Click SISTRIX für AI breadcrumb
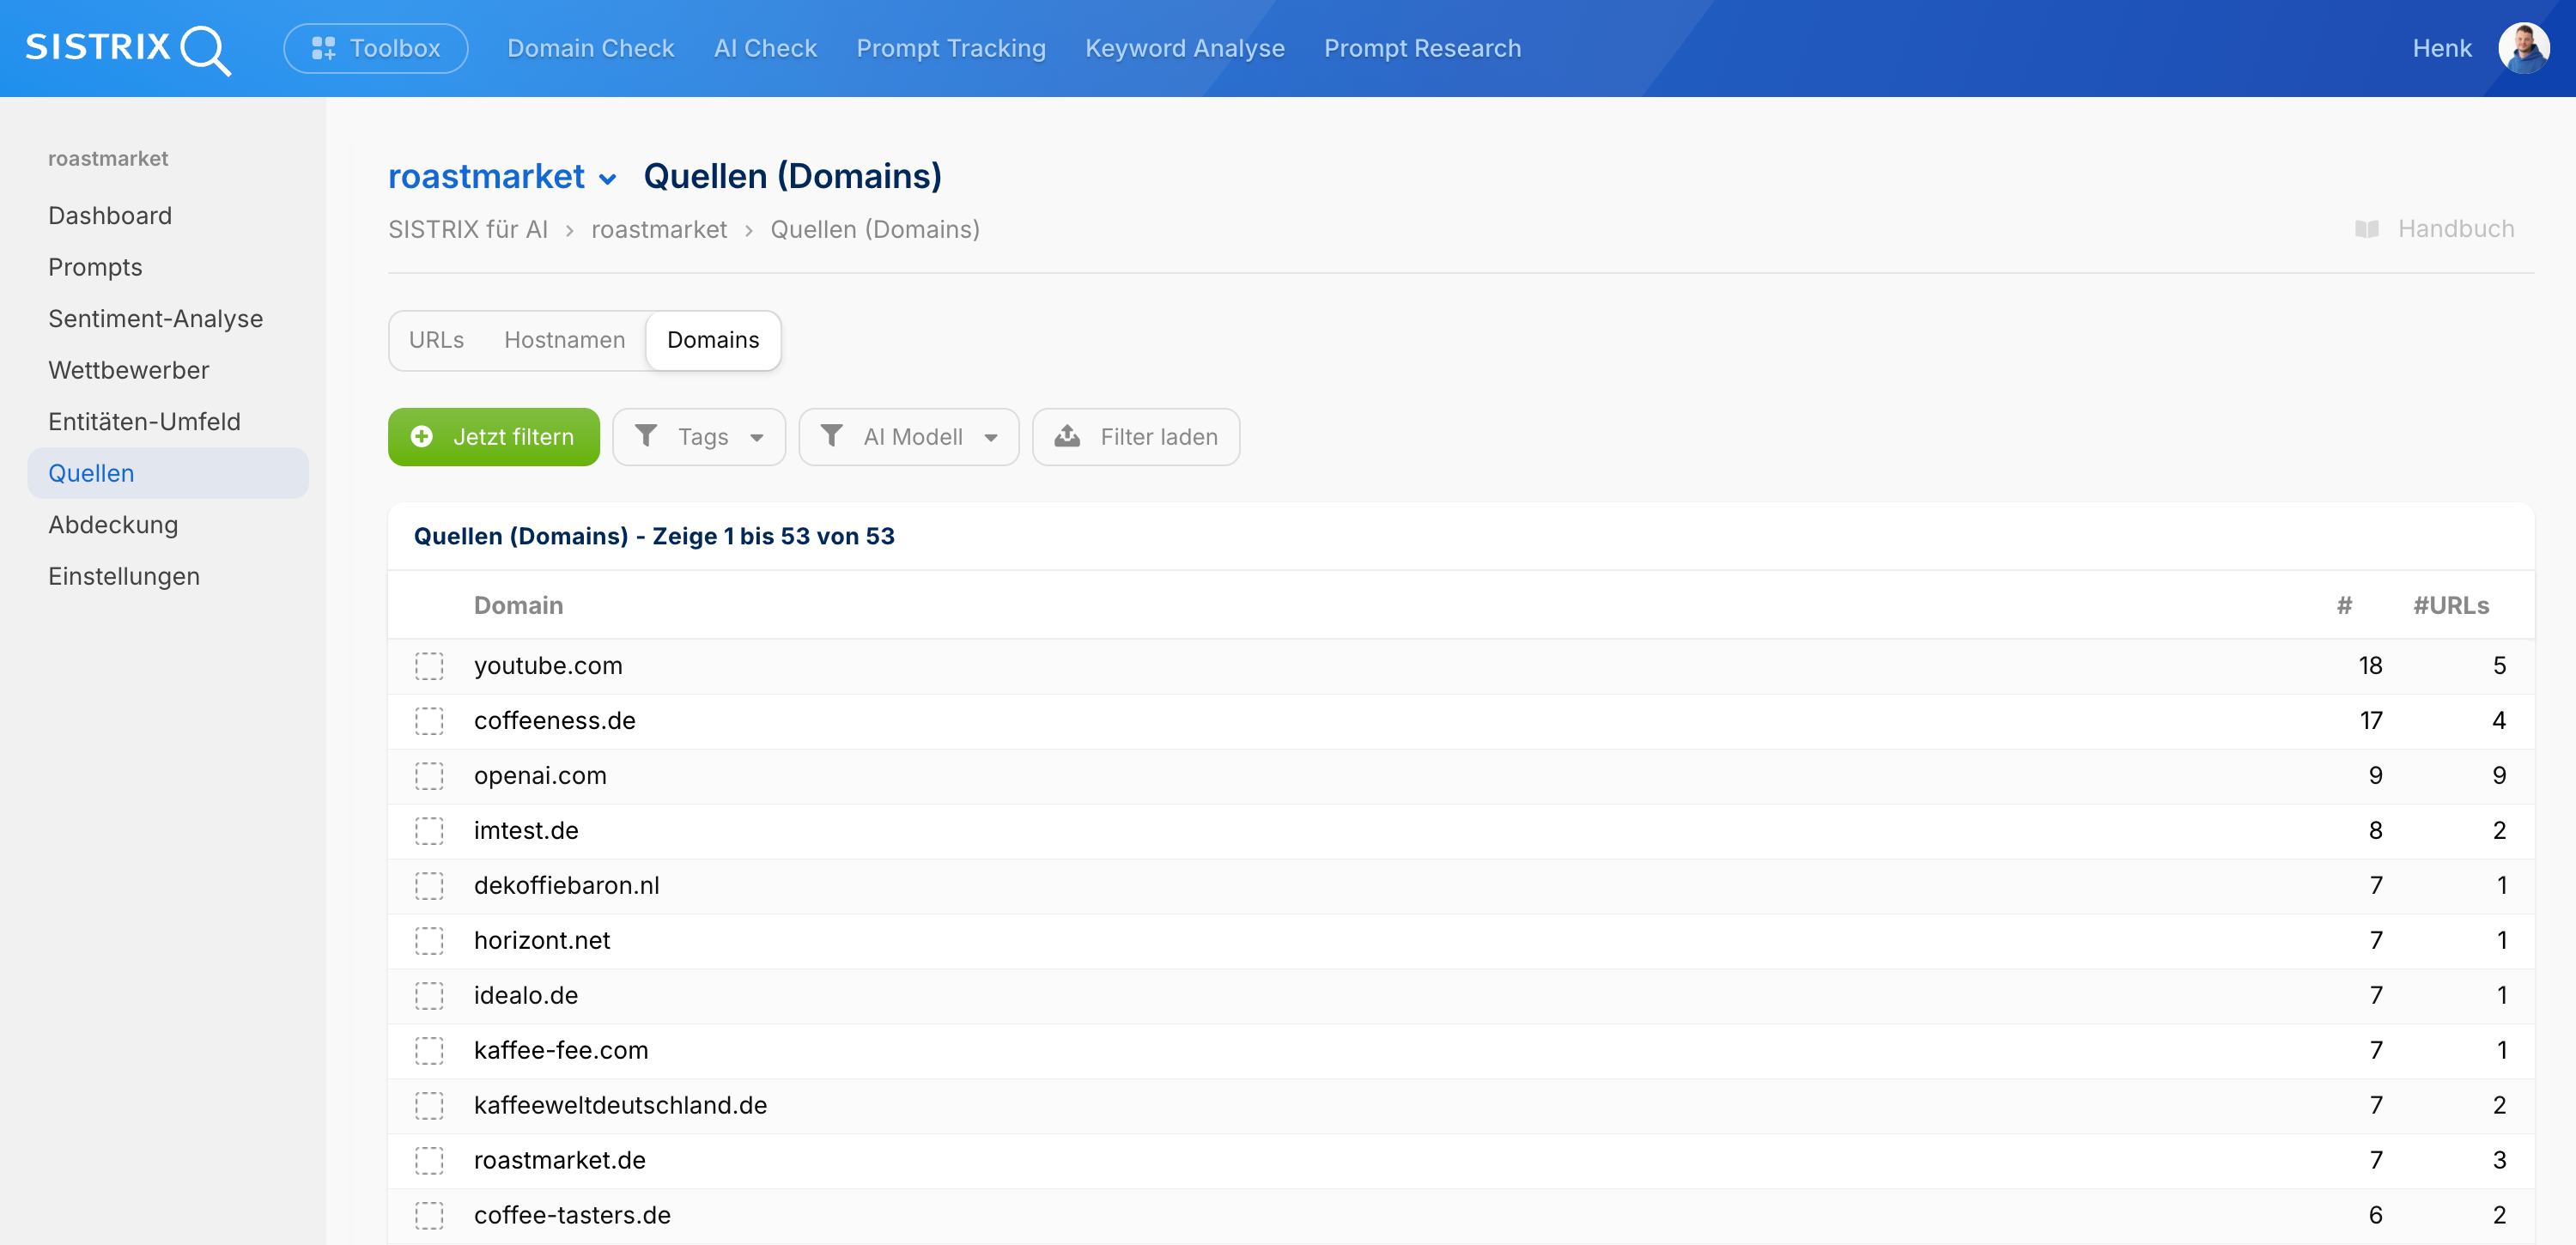 pos(467,230)
